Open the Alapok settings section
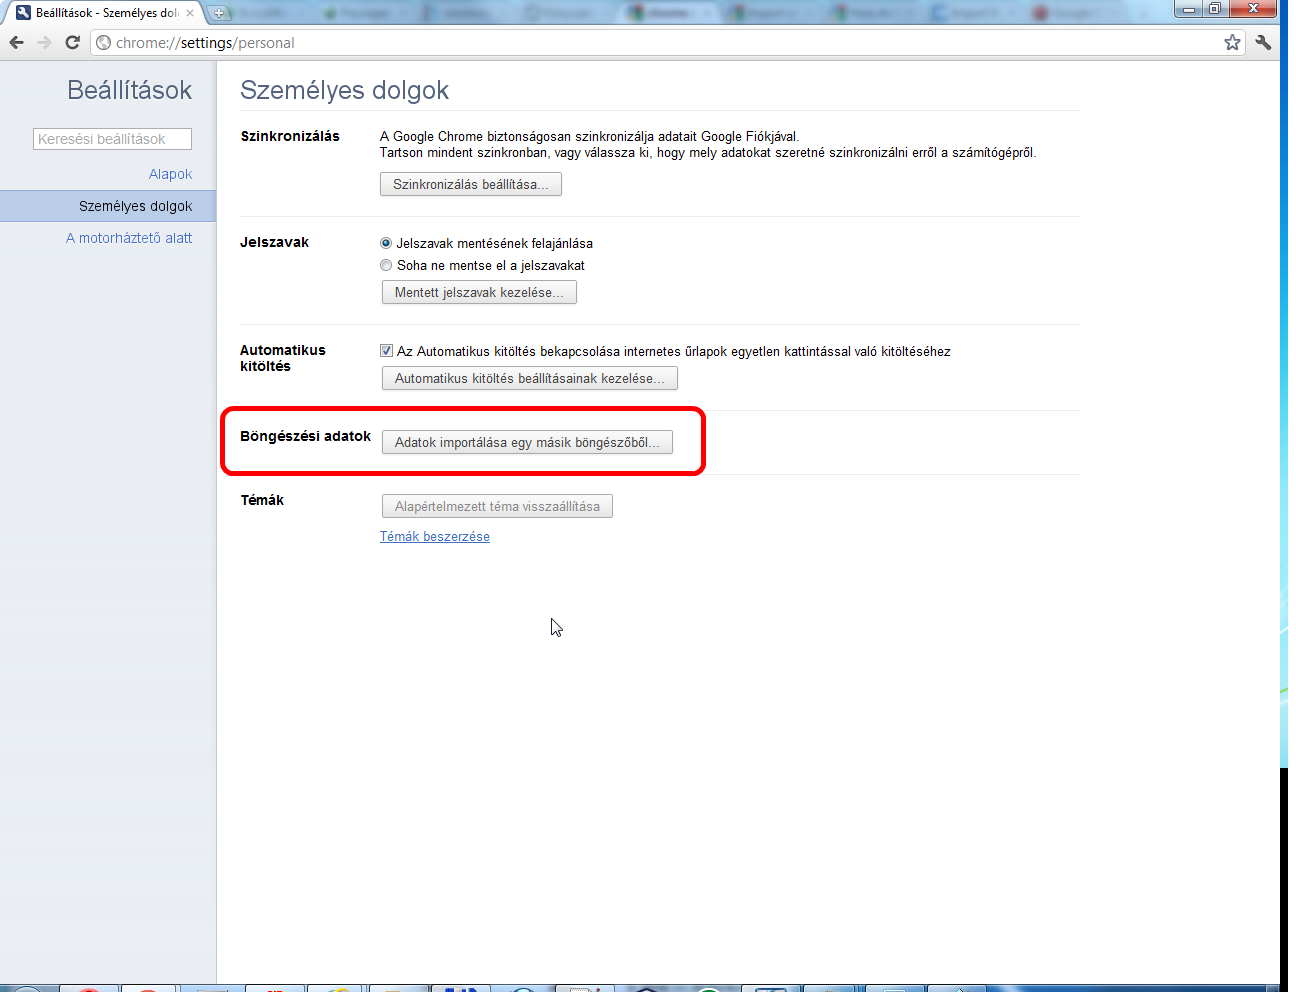The width and height of the screenshot is (1296, 1000). [x=170, y=174]
